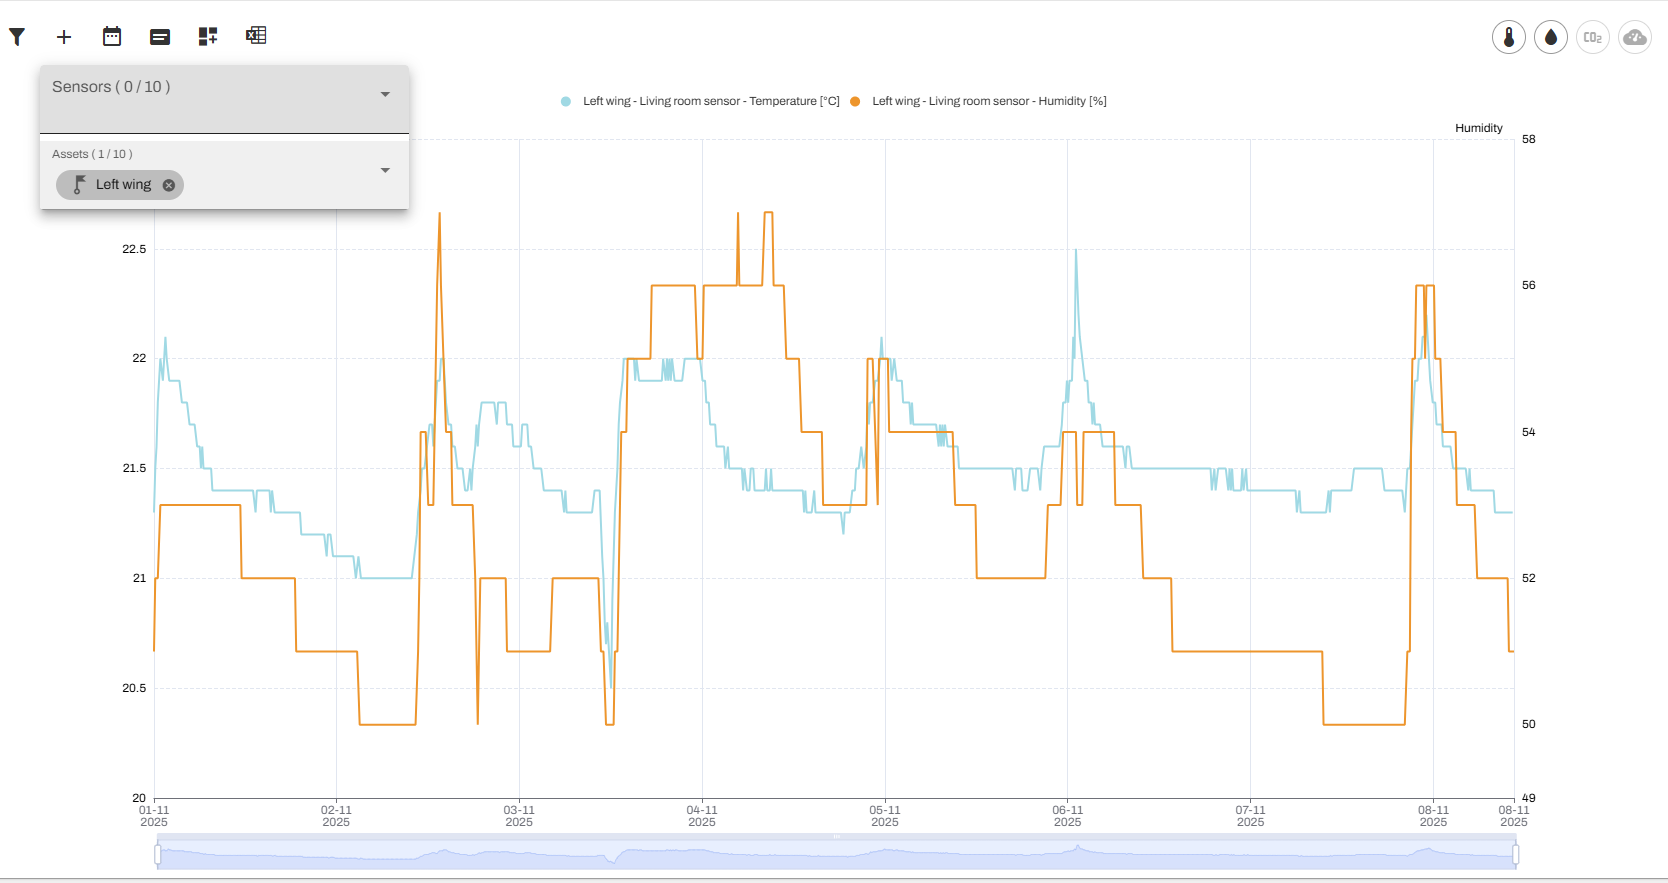The image size is (1668, 883).
Task: Click the comment card icon in toolbar
Action: tap(160, 37)
